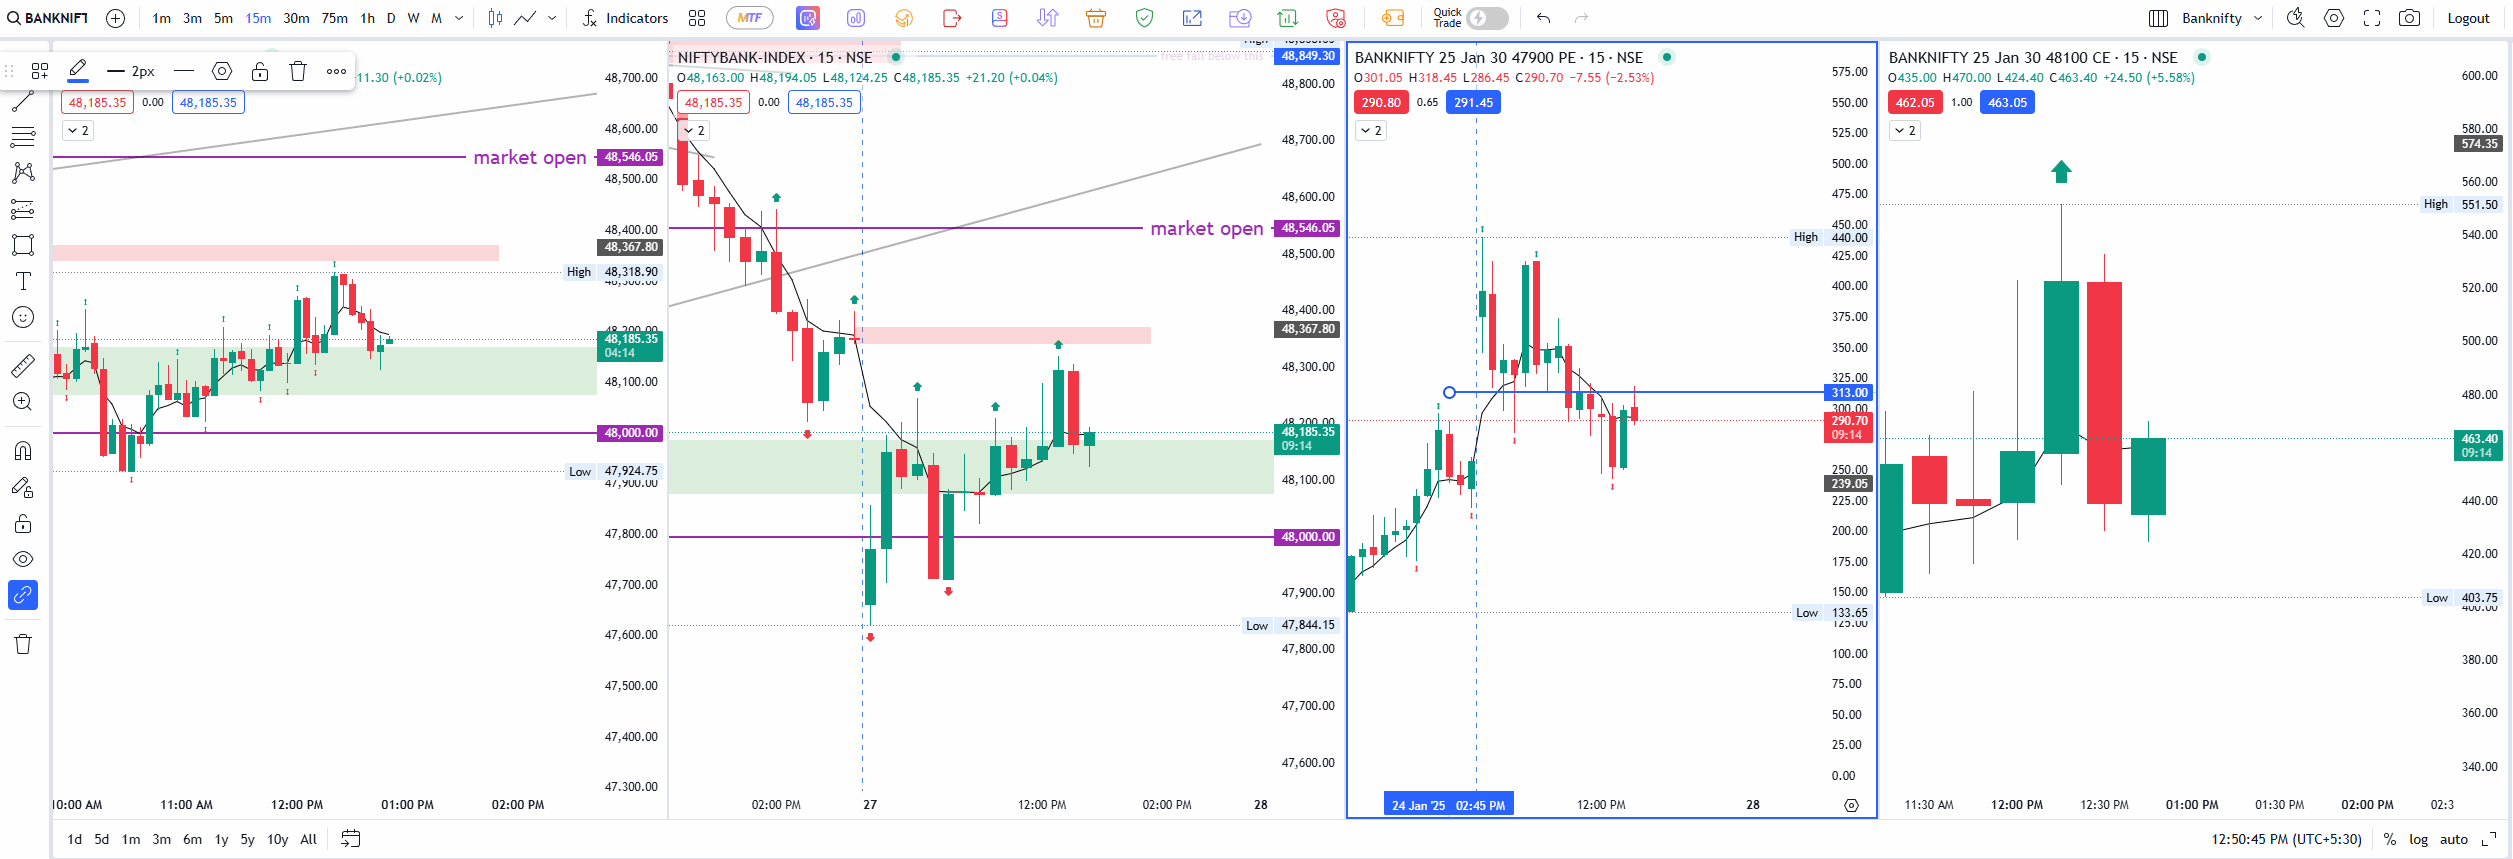Select the All date range
Screen dimensions: 2513x859
tap(309, 839)
